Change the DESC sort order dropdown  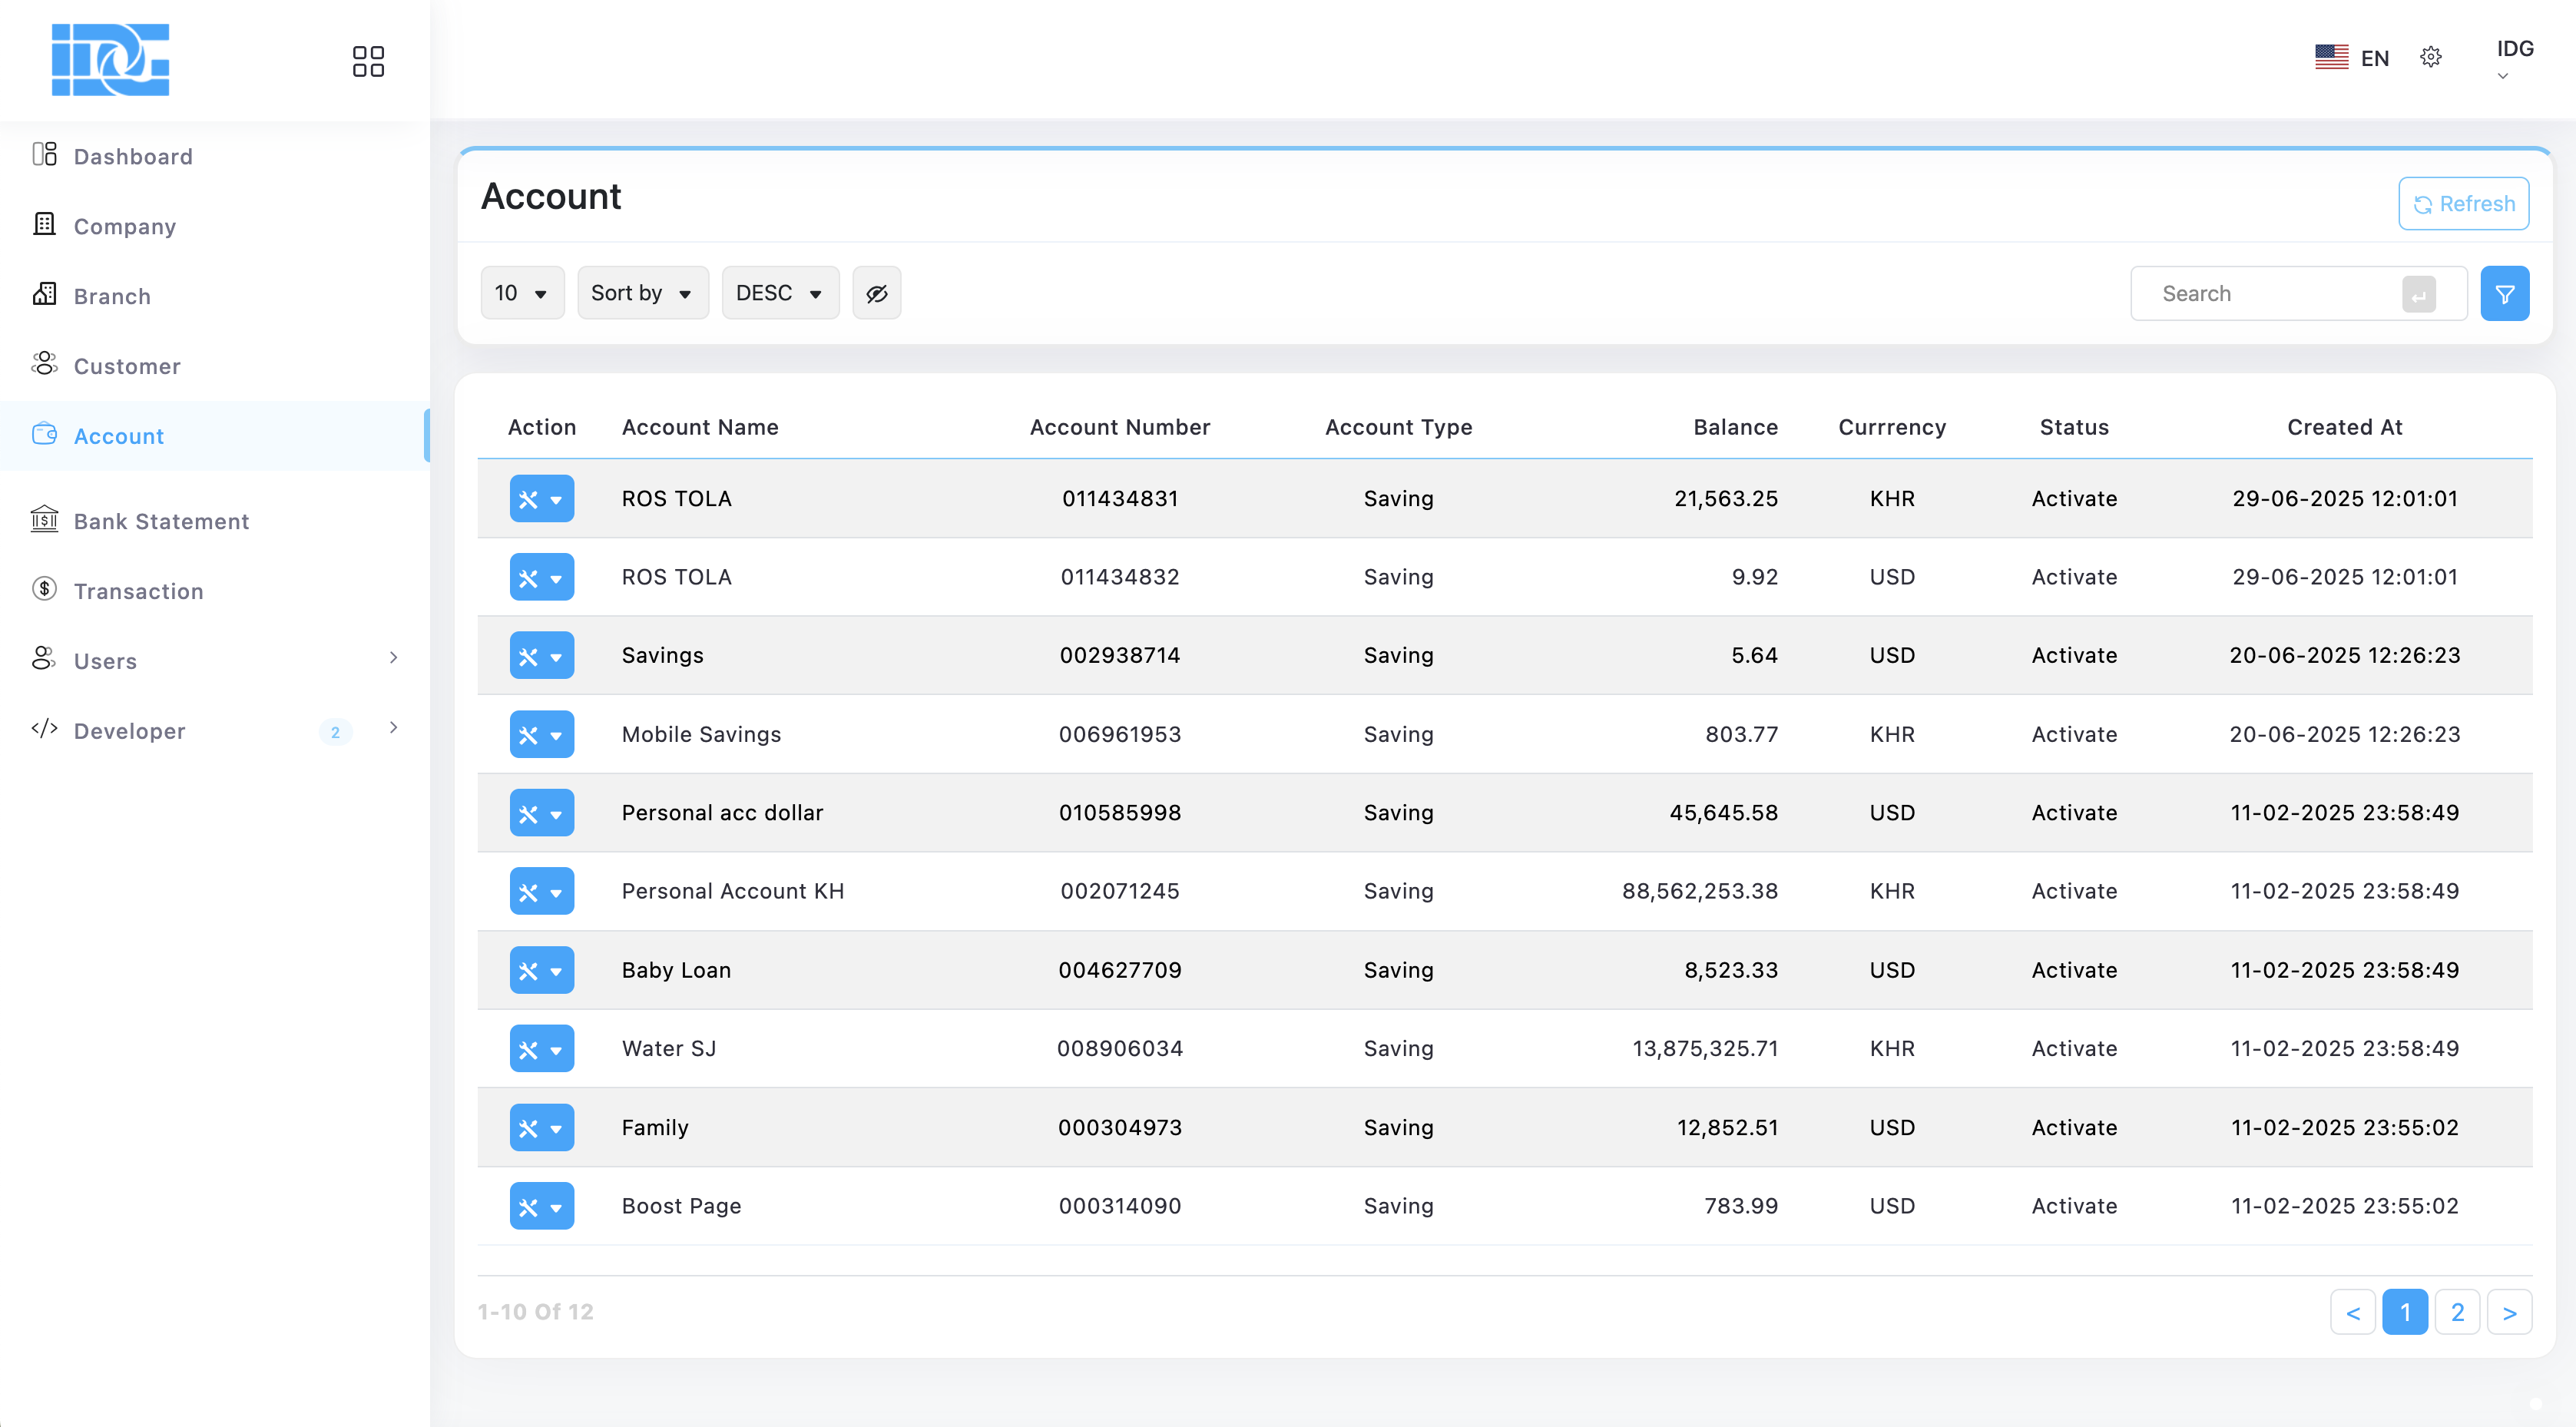(x=780, y=293)
